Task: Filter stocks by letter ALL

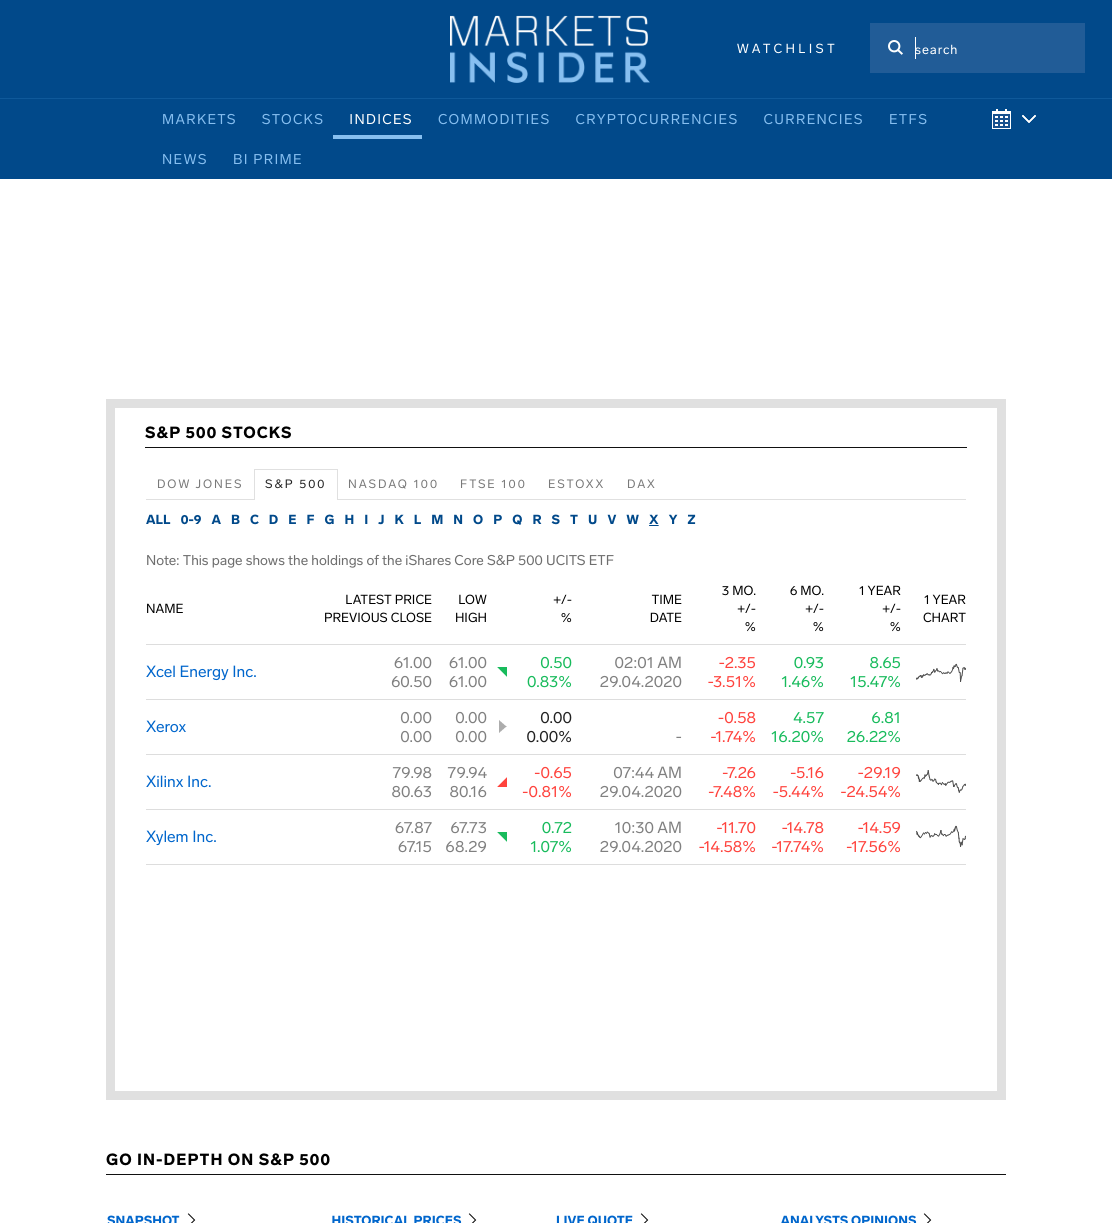Action: (x=158, y=520)
